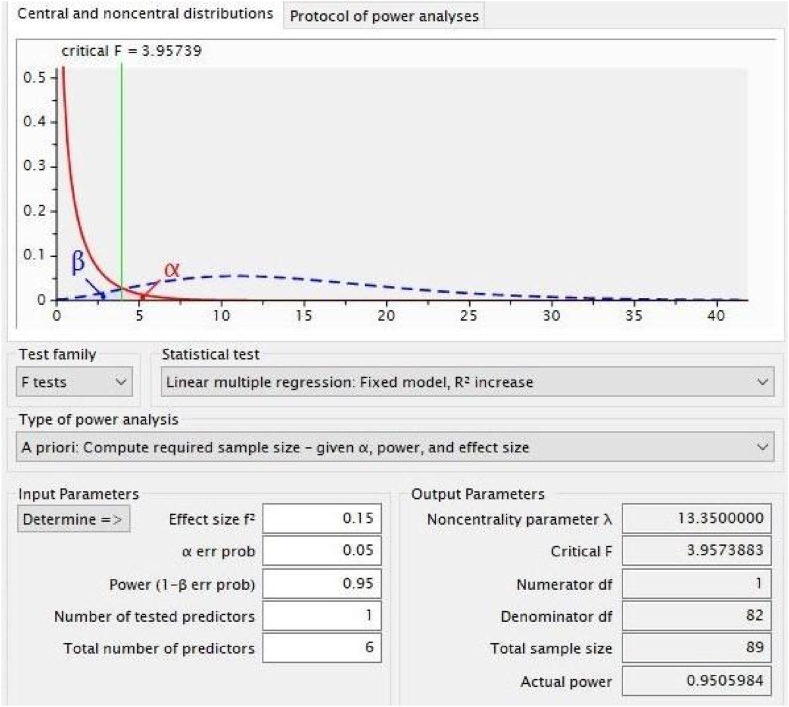This screenshot has height=707, width=789.
Task: Select the α err prob input field
Action: 322,551
